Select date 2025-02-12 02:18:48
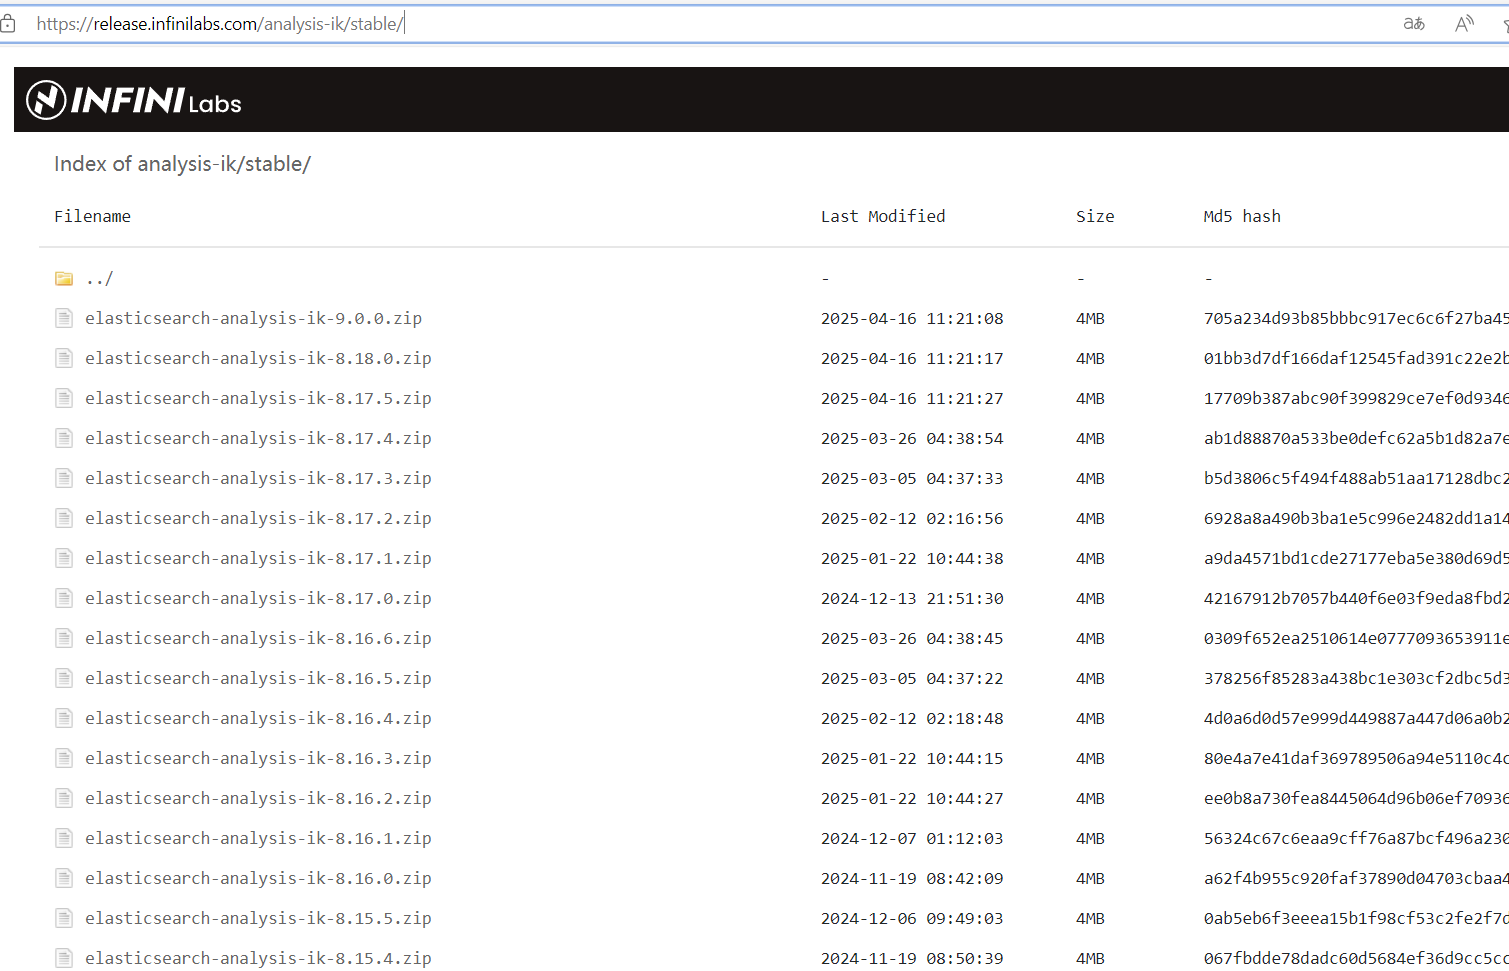 pos(912,718)
